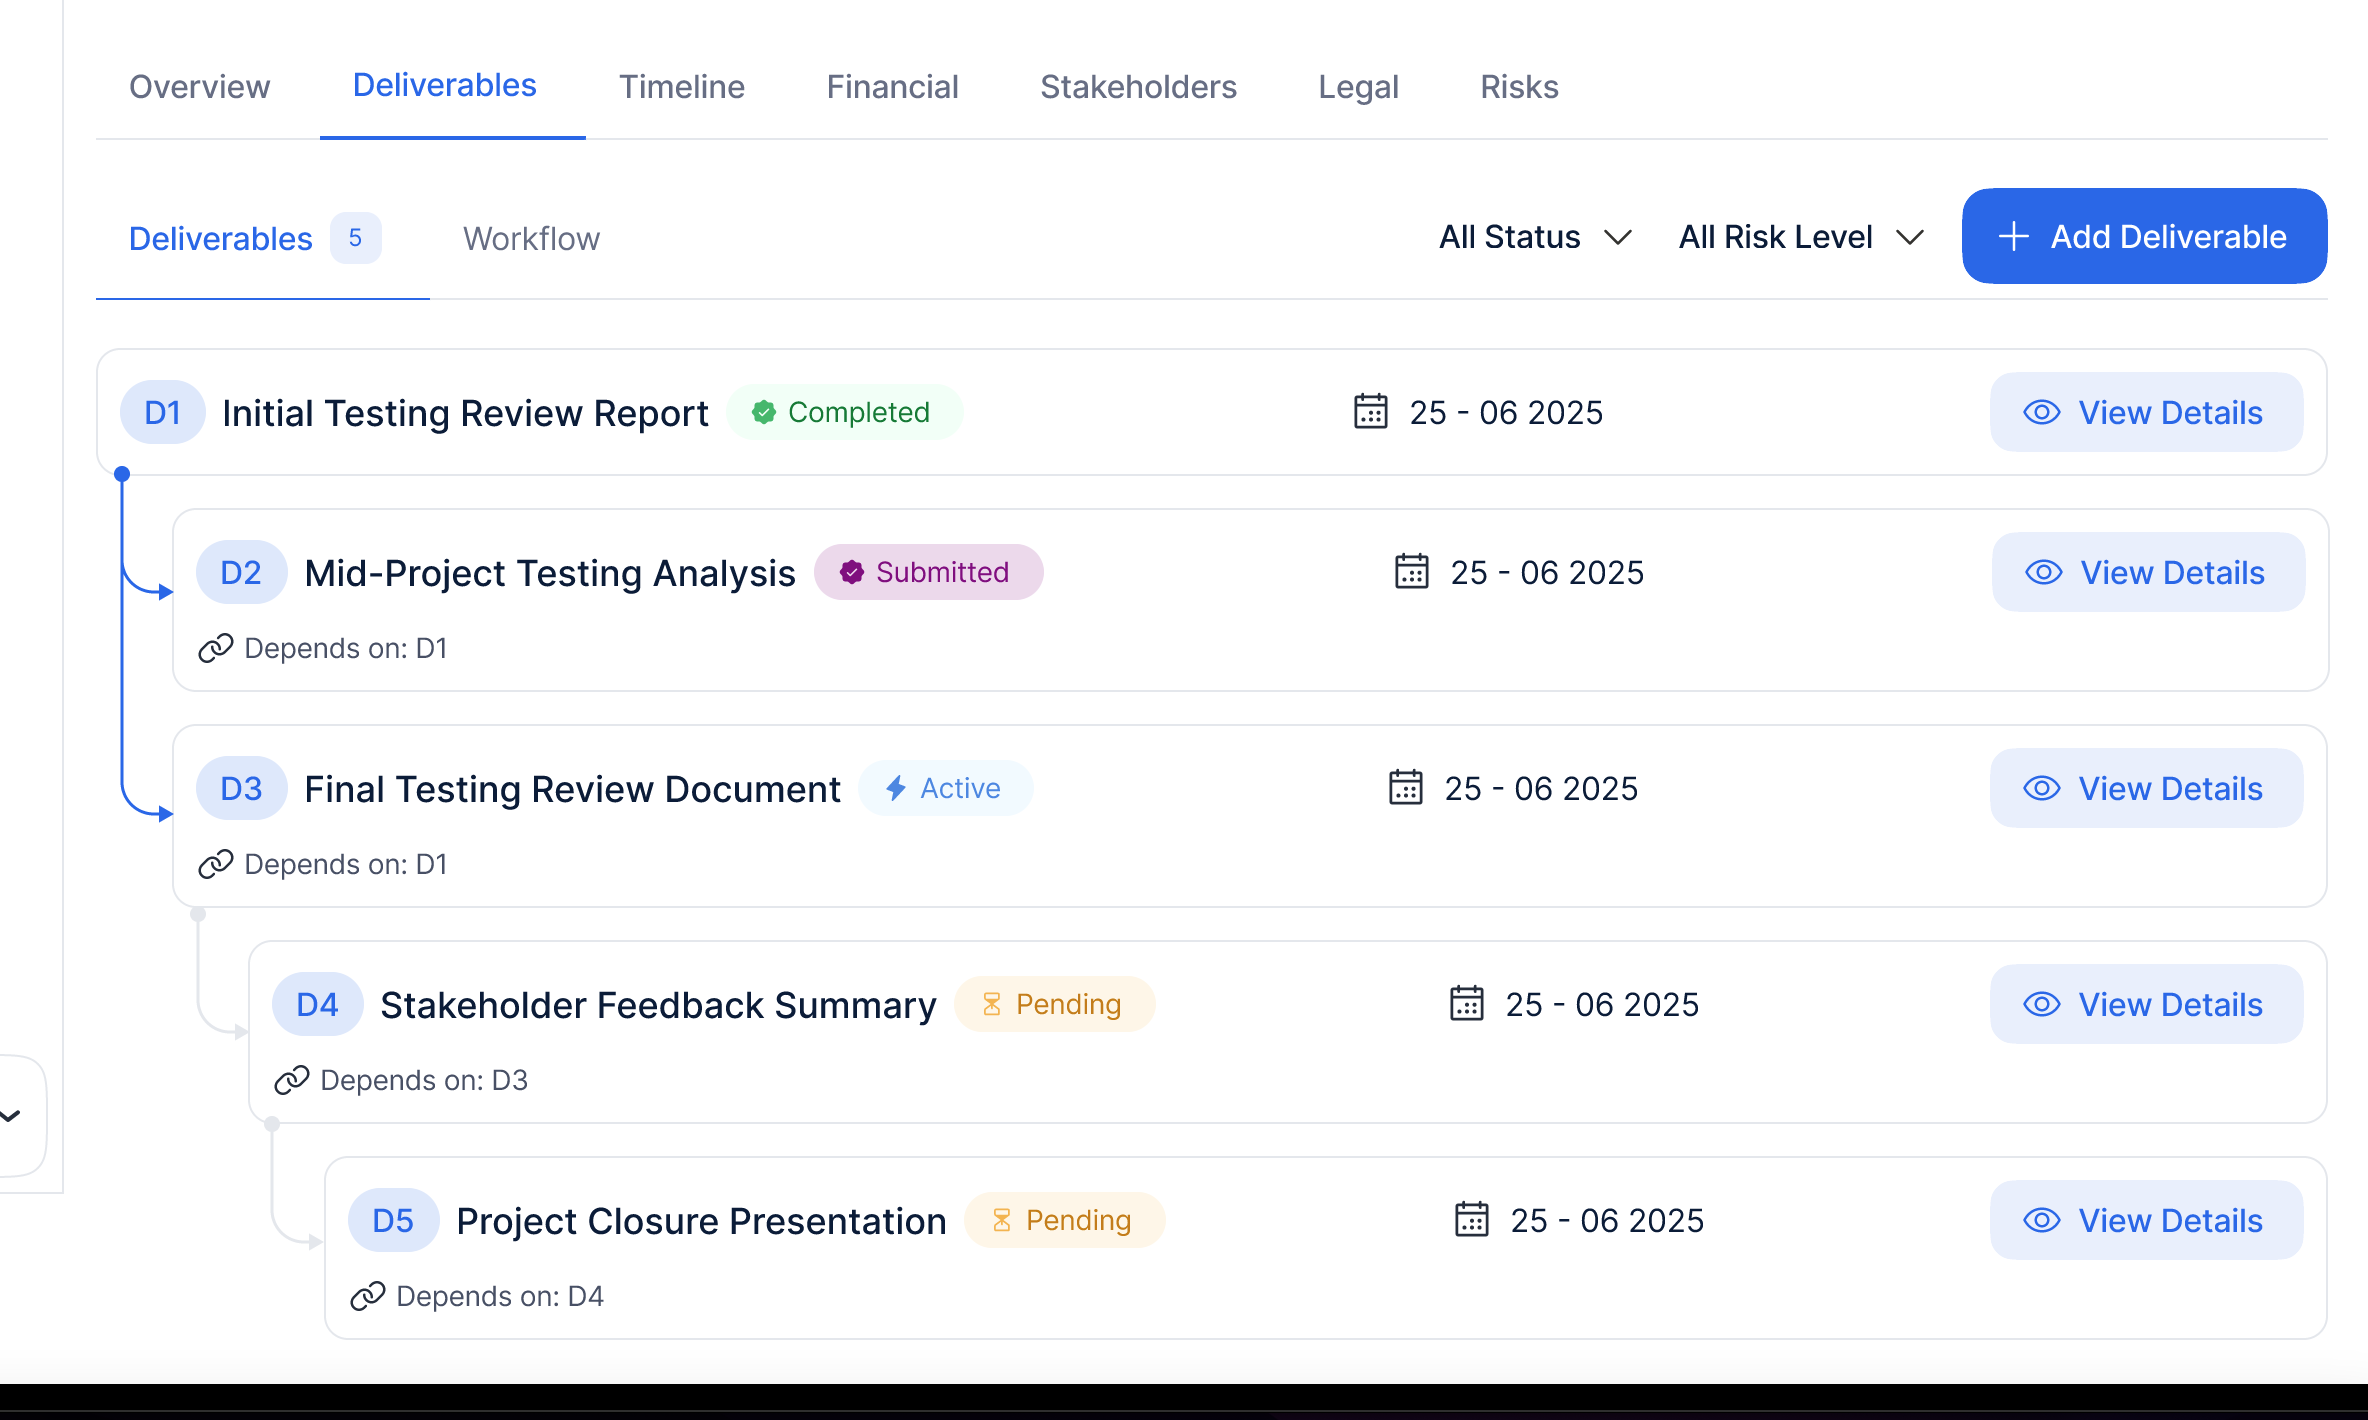The image size is (2368, 1420).
Task: Click the Active status badge on D3
Action: [946, 788]
